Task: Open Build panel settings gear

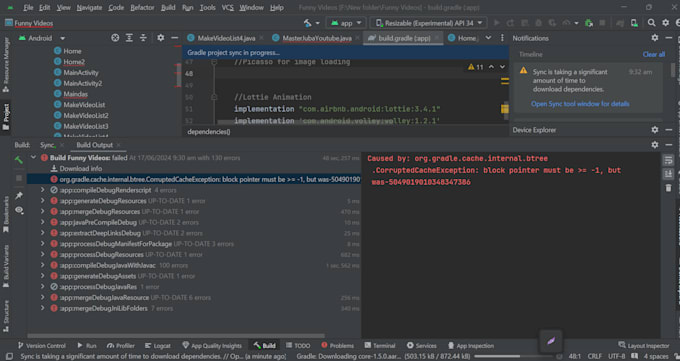Action: pos(655,145)
